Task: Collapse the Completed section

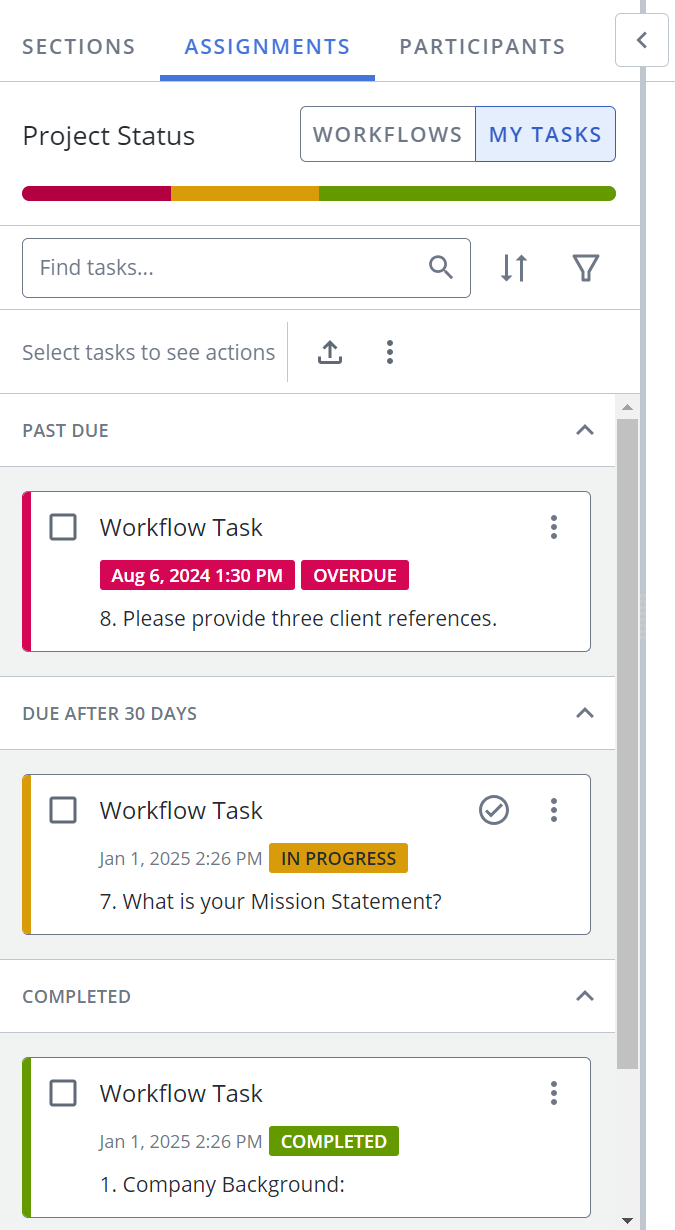Action: 586,996
